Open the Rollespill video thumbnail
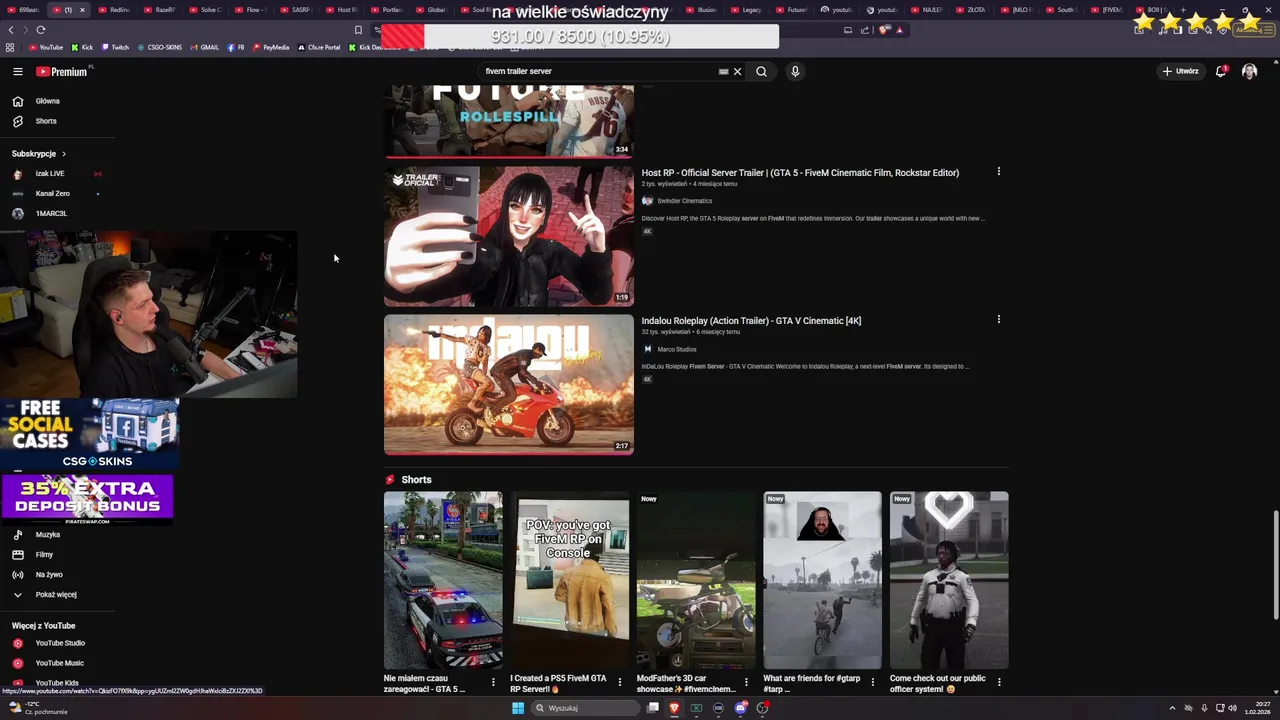 click(509, 121)
